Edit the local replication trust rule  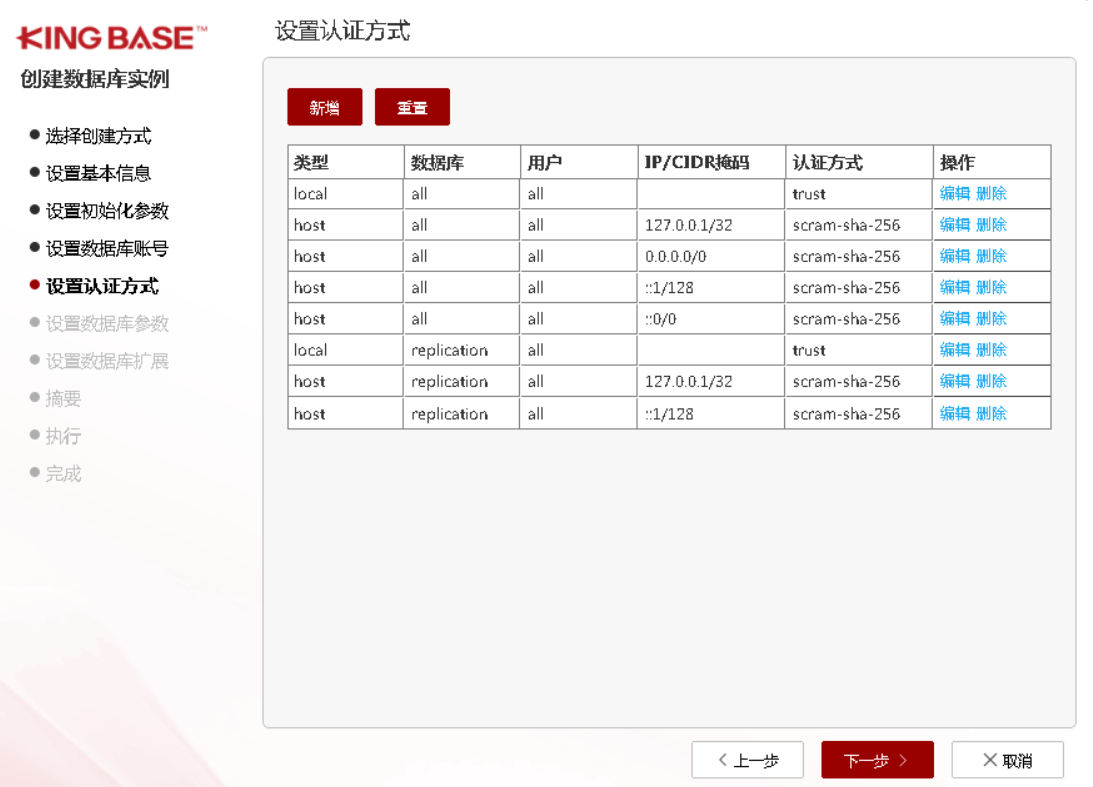(x=954, y=350)
